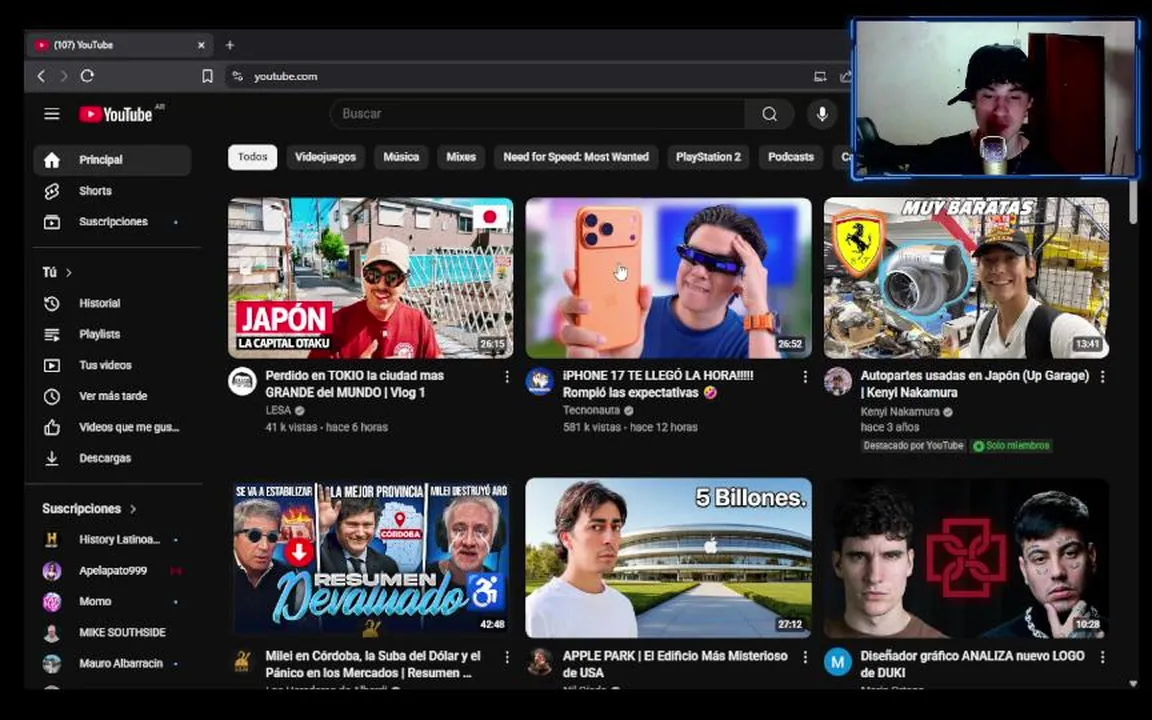The image size is (1152, 720).
Task: Open options for Perdido en TOKIO video
Action: pos(506,376)
